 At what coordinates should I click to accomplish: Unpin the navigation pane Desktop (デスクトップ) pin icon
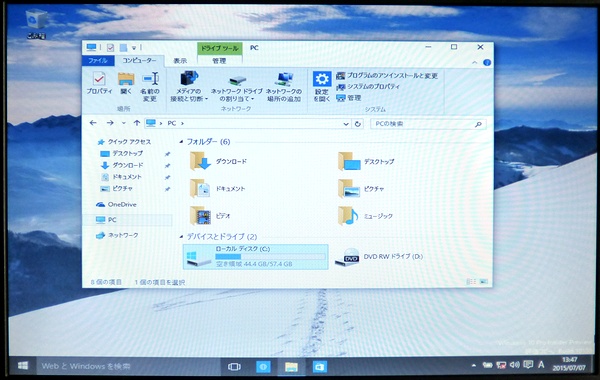click(x=167, y=154)
